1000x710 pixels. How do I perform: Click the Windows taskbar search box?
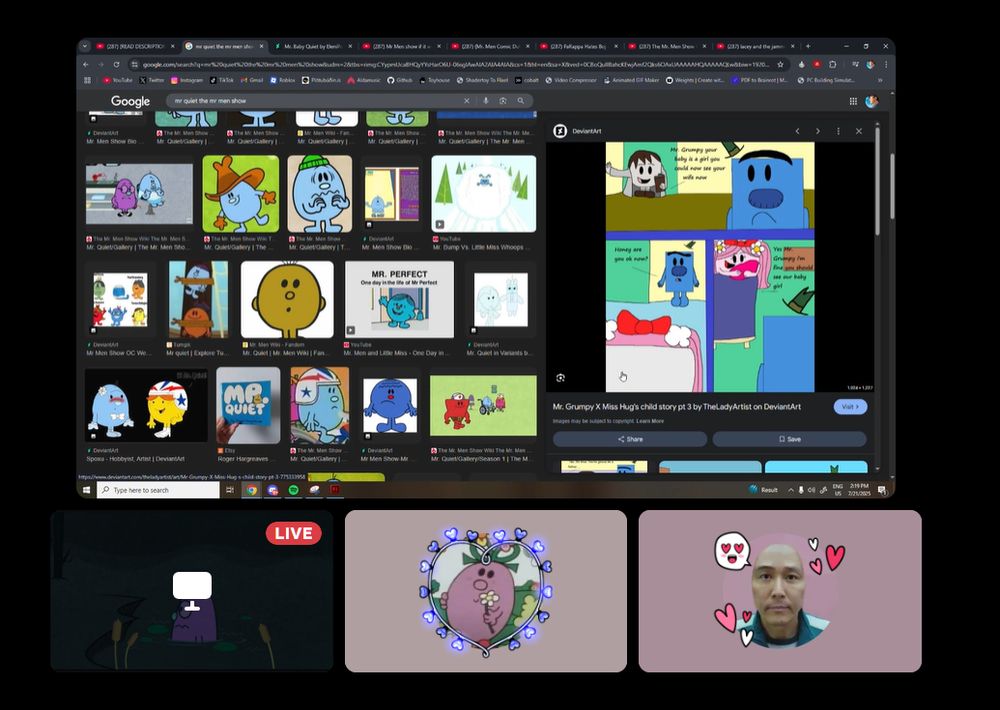158,490
